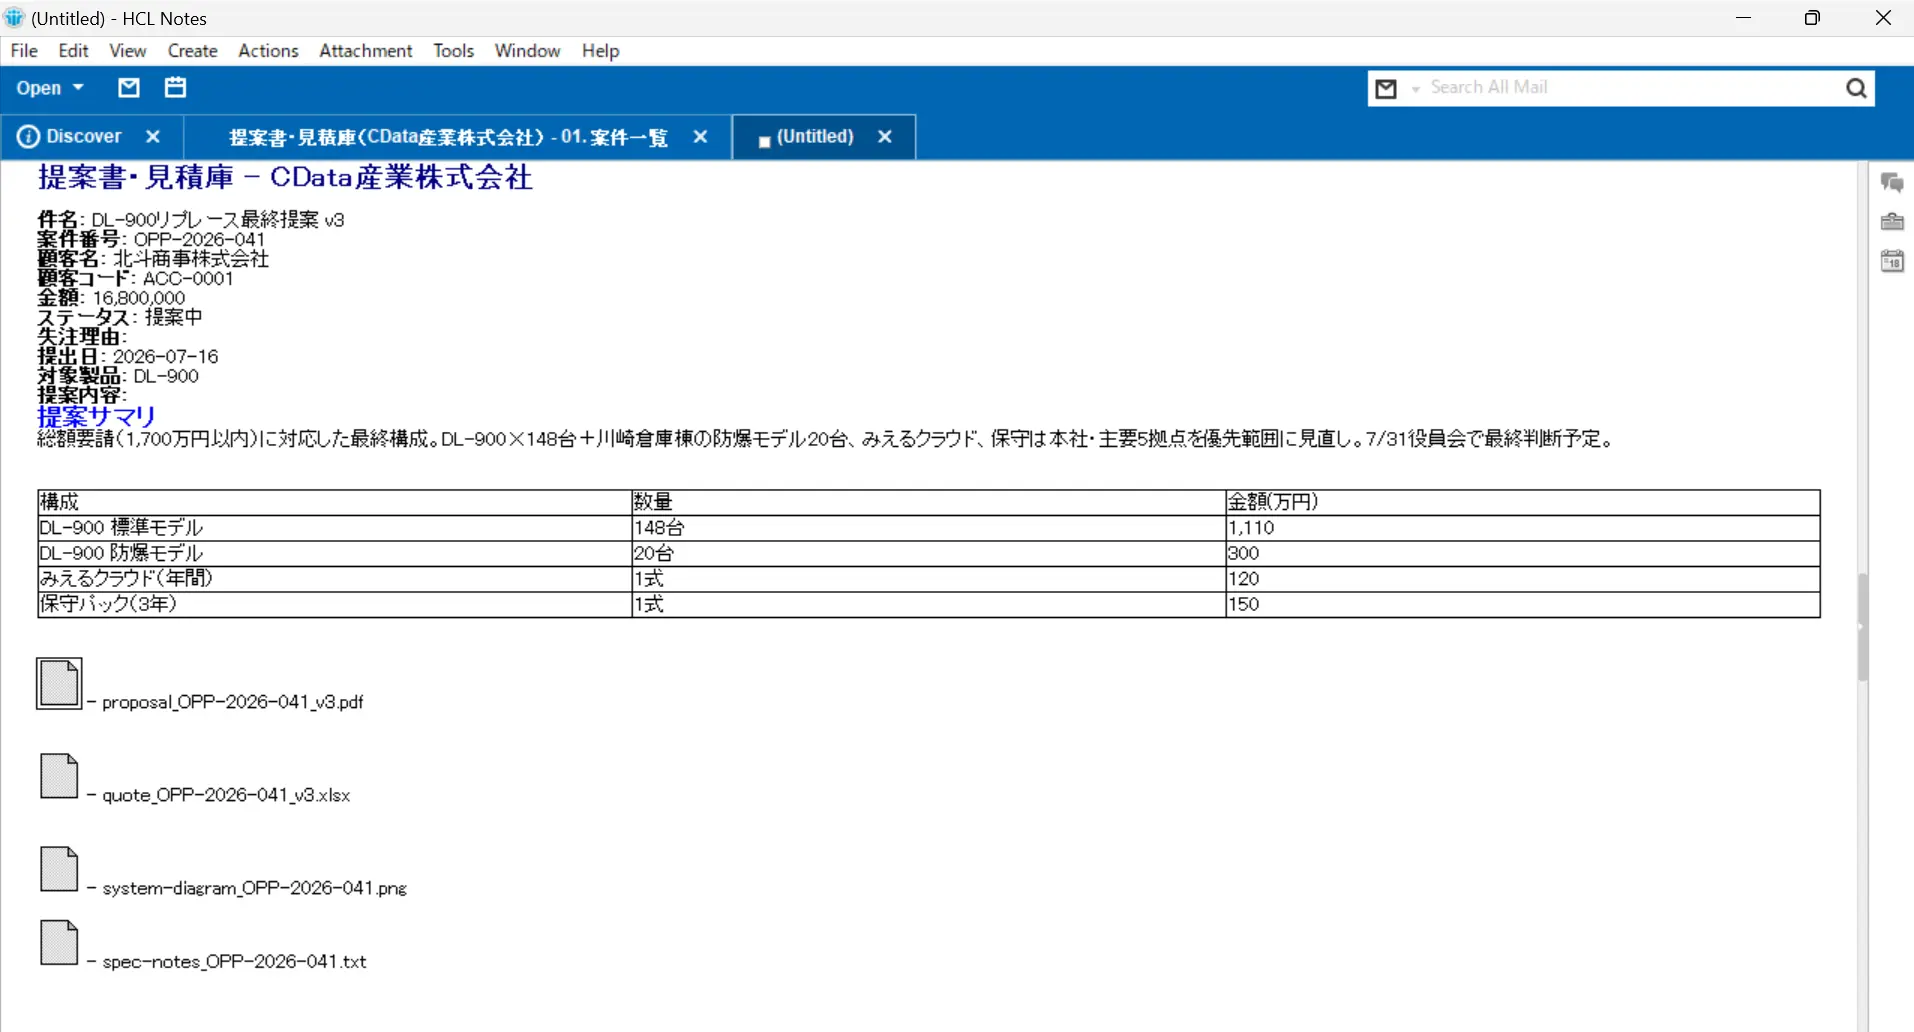
Task: Open the File menu
Action: 24,51
